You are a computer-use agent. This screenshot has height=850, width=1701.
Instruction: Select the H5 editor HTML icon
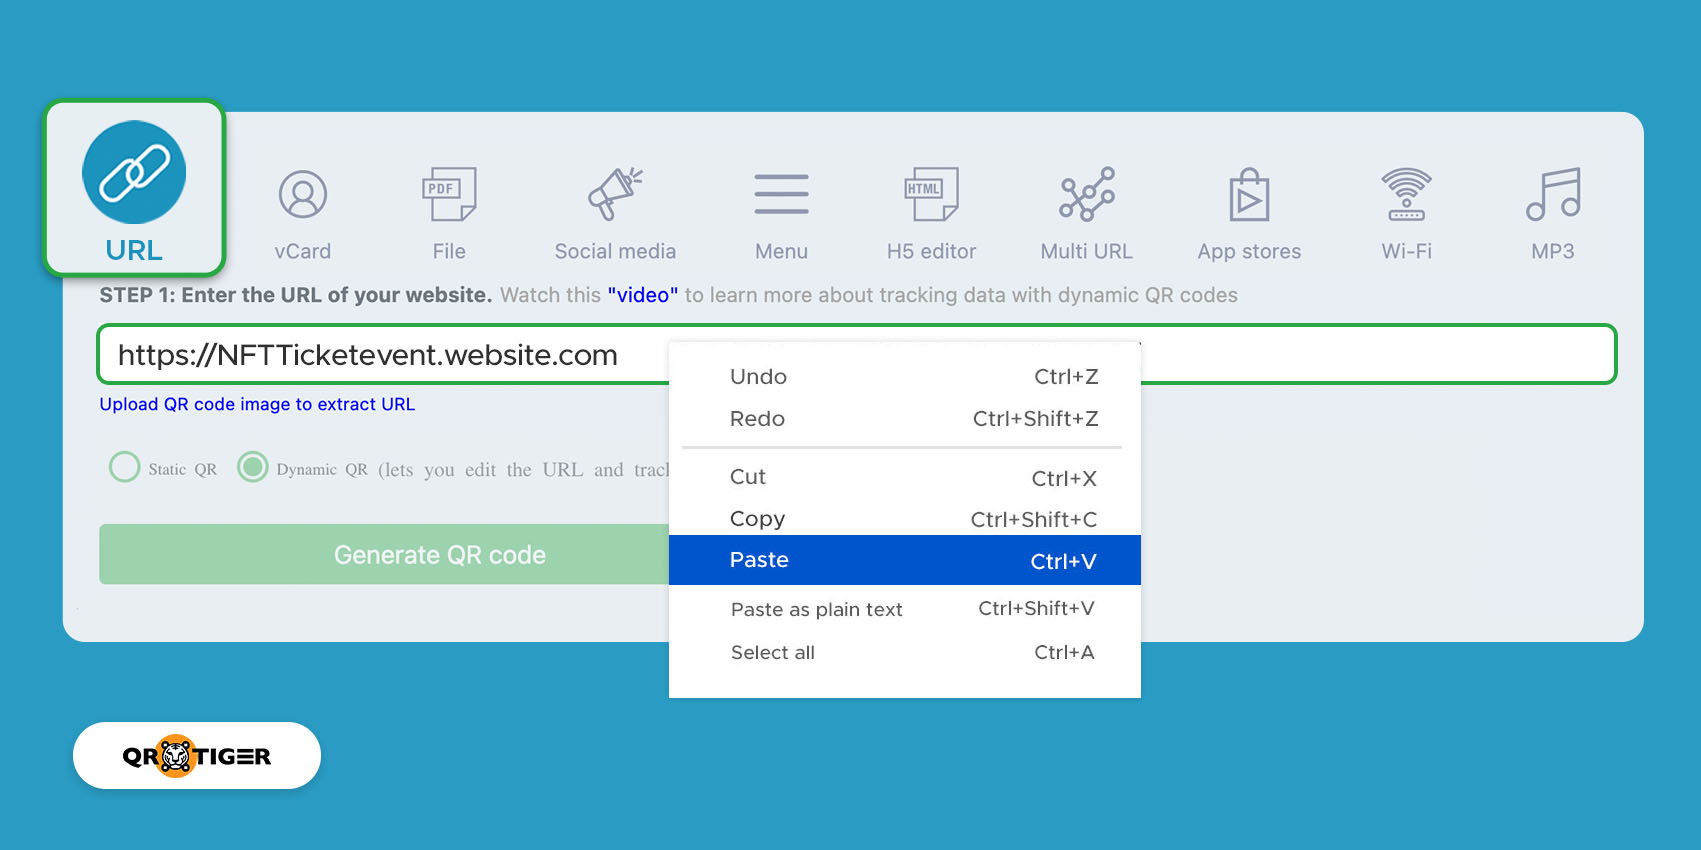(x=931, y=194)
